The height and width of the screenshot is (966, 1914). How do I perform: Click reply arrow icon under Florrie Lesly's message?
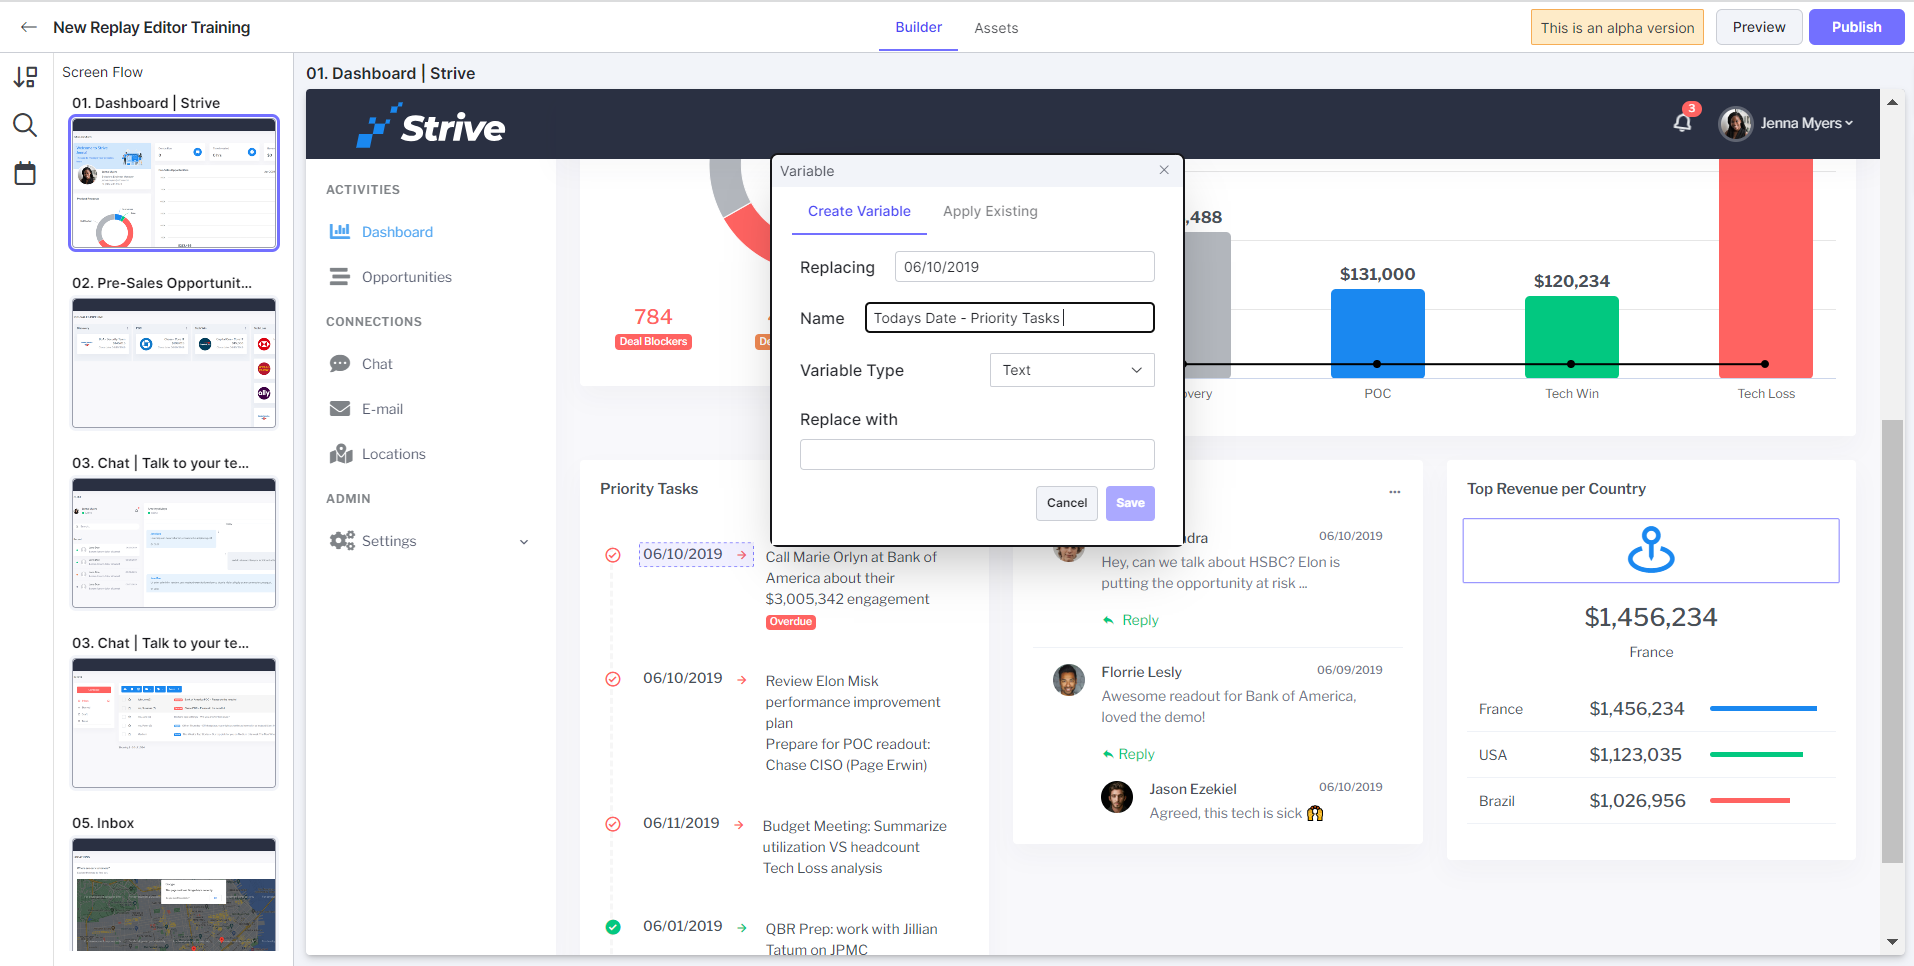point(1108,754)
